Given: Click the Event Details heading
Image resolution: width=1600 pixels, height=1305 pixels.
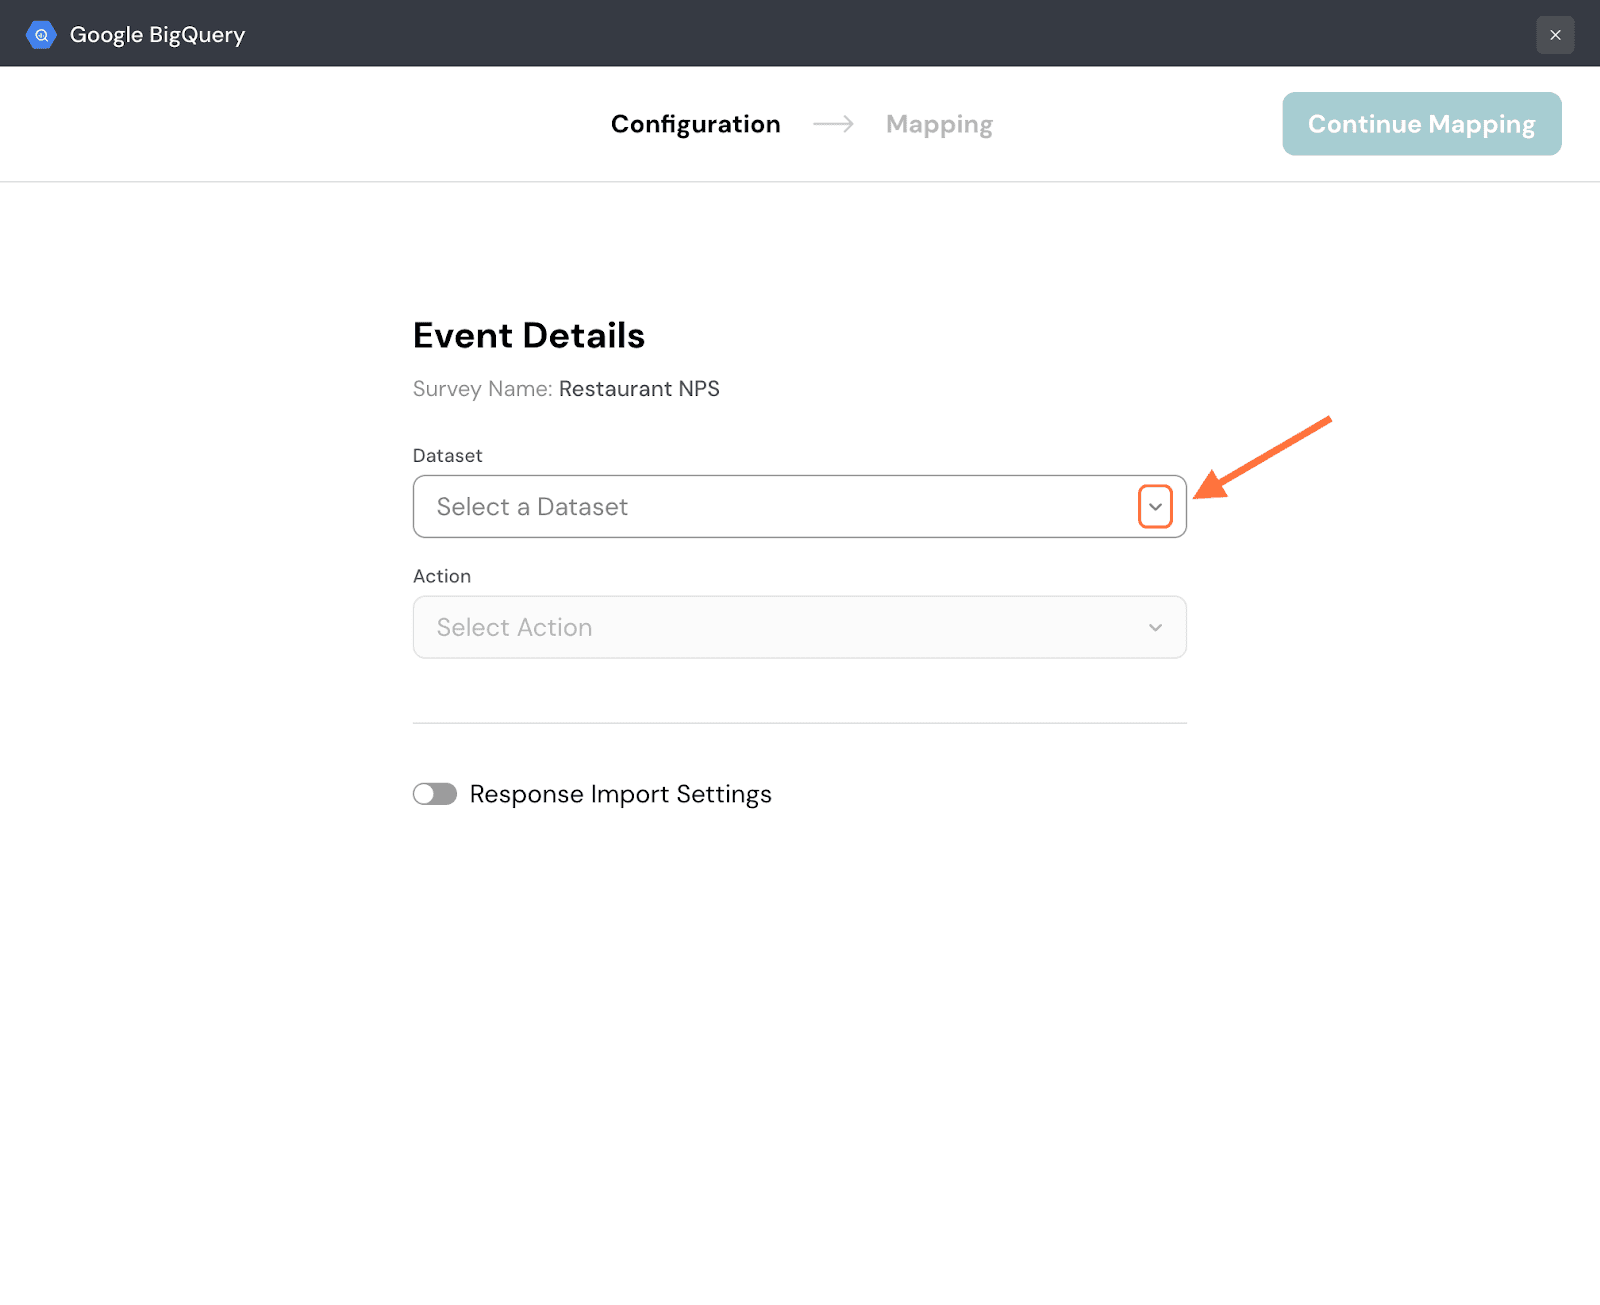Looking at the screenshot, I should coord(528,336).
